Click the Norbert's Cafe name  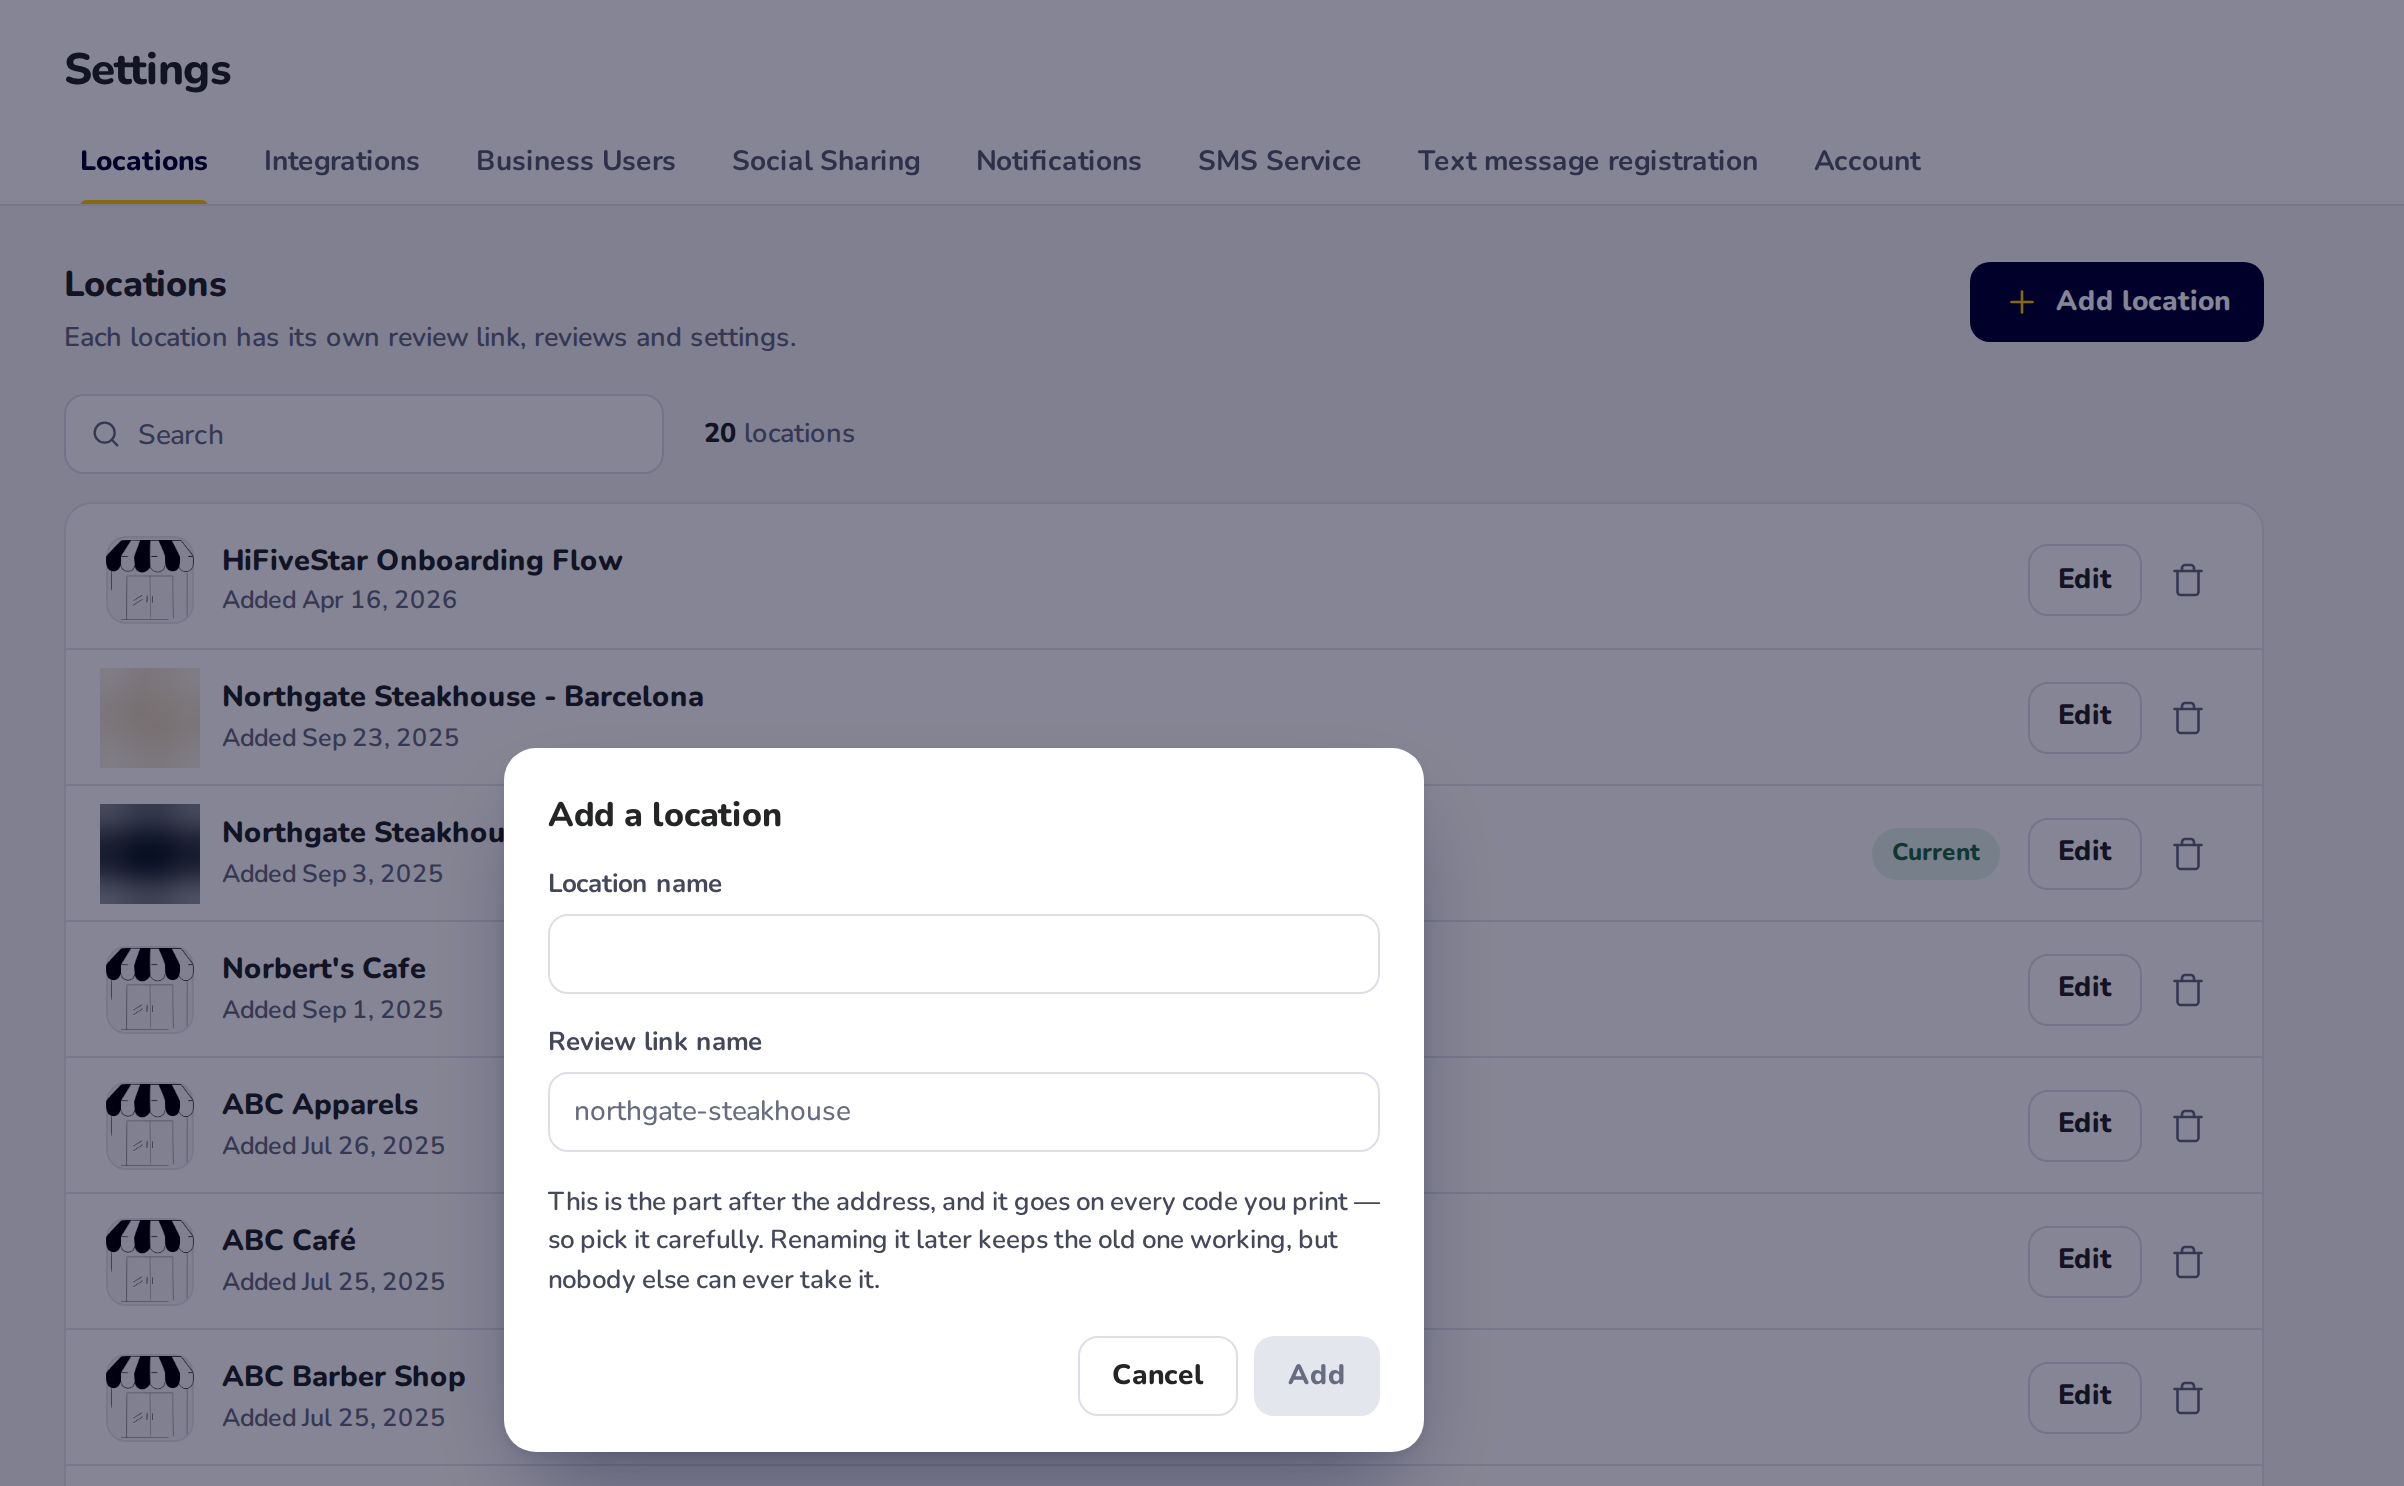[x=324, y=968]
